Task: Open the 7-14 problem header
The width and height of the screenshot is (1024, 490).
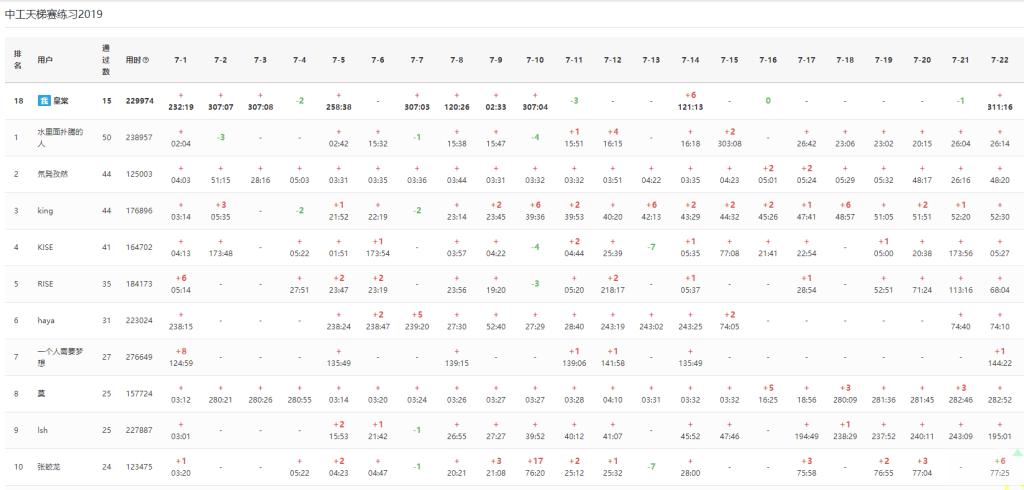Action: (x=690, y=61)
